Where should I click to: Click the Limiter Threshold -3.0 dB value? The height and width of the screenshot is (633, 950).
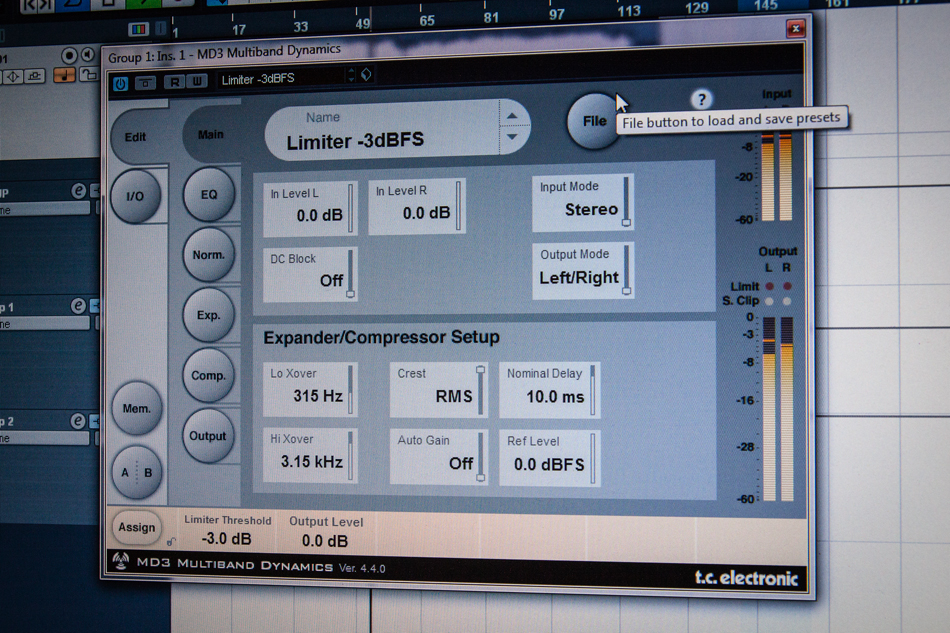(x=227, y=539)
